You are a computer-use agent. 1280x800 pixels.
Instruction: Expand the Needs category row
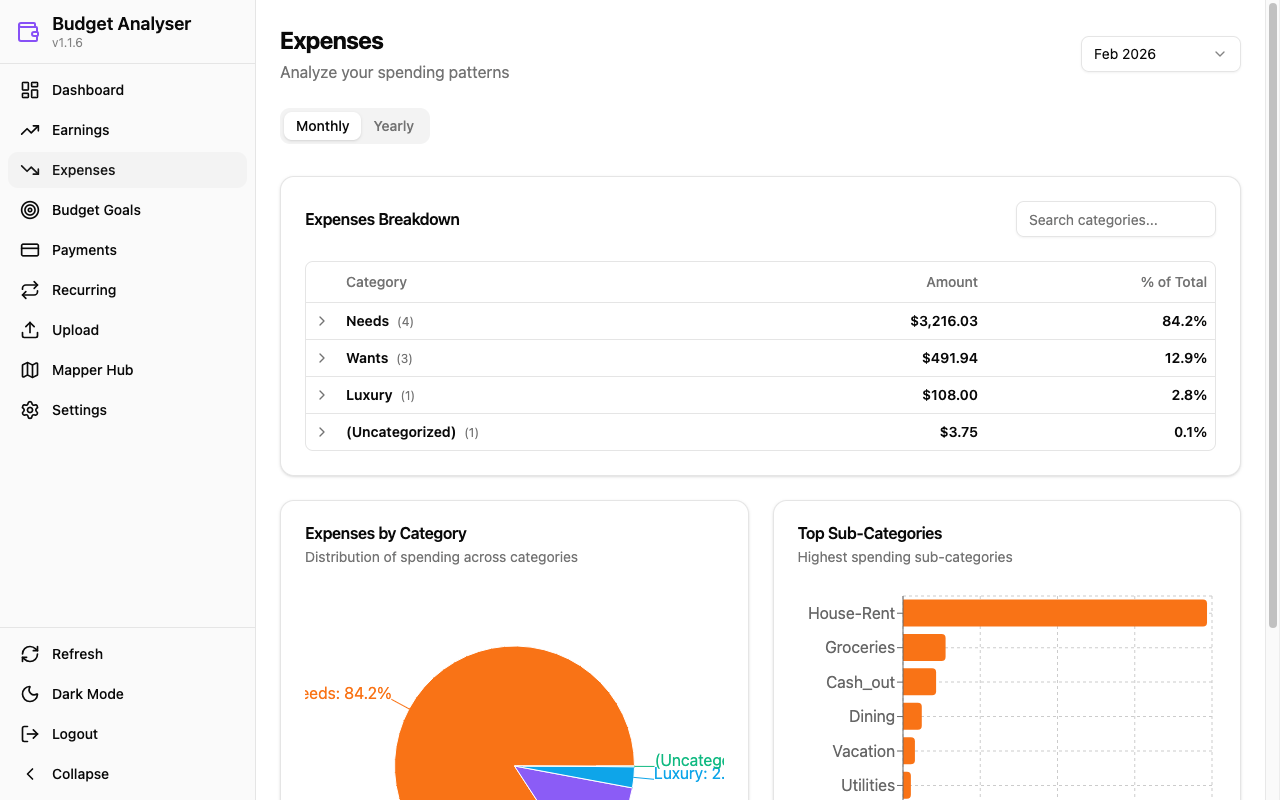(x=321, y=321)
